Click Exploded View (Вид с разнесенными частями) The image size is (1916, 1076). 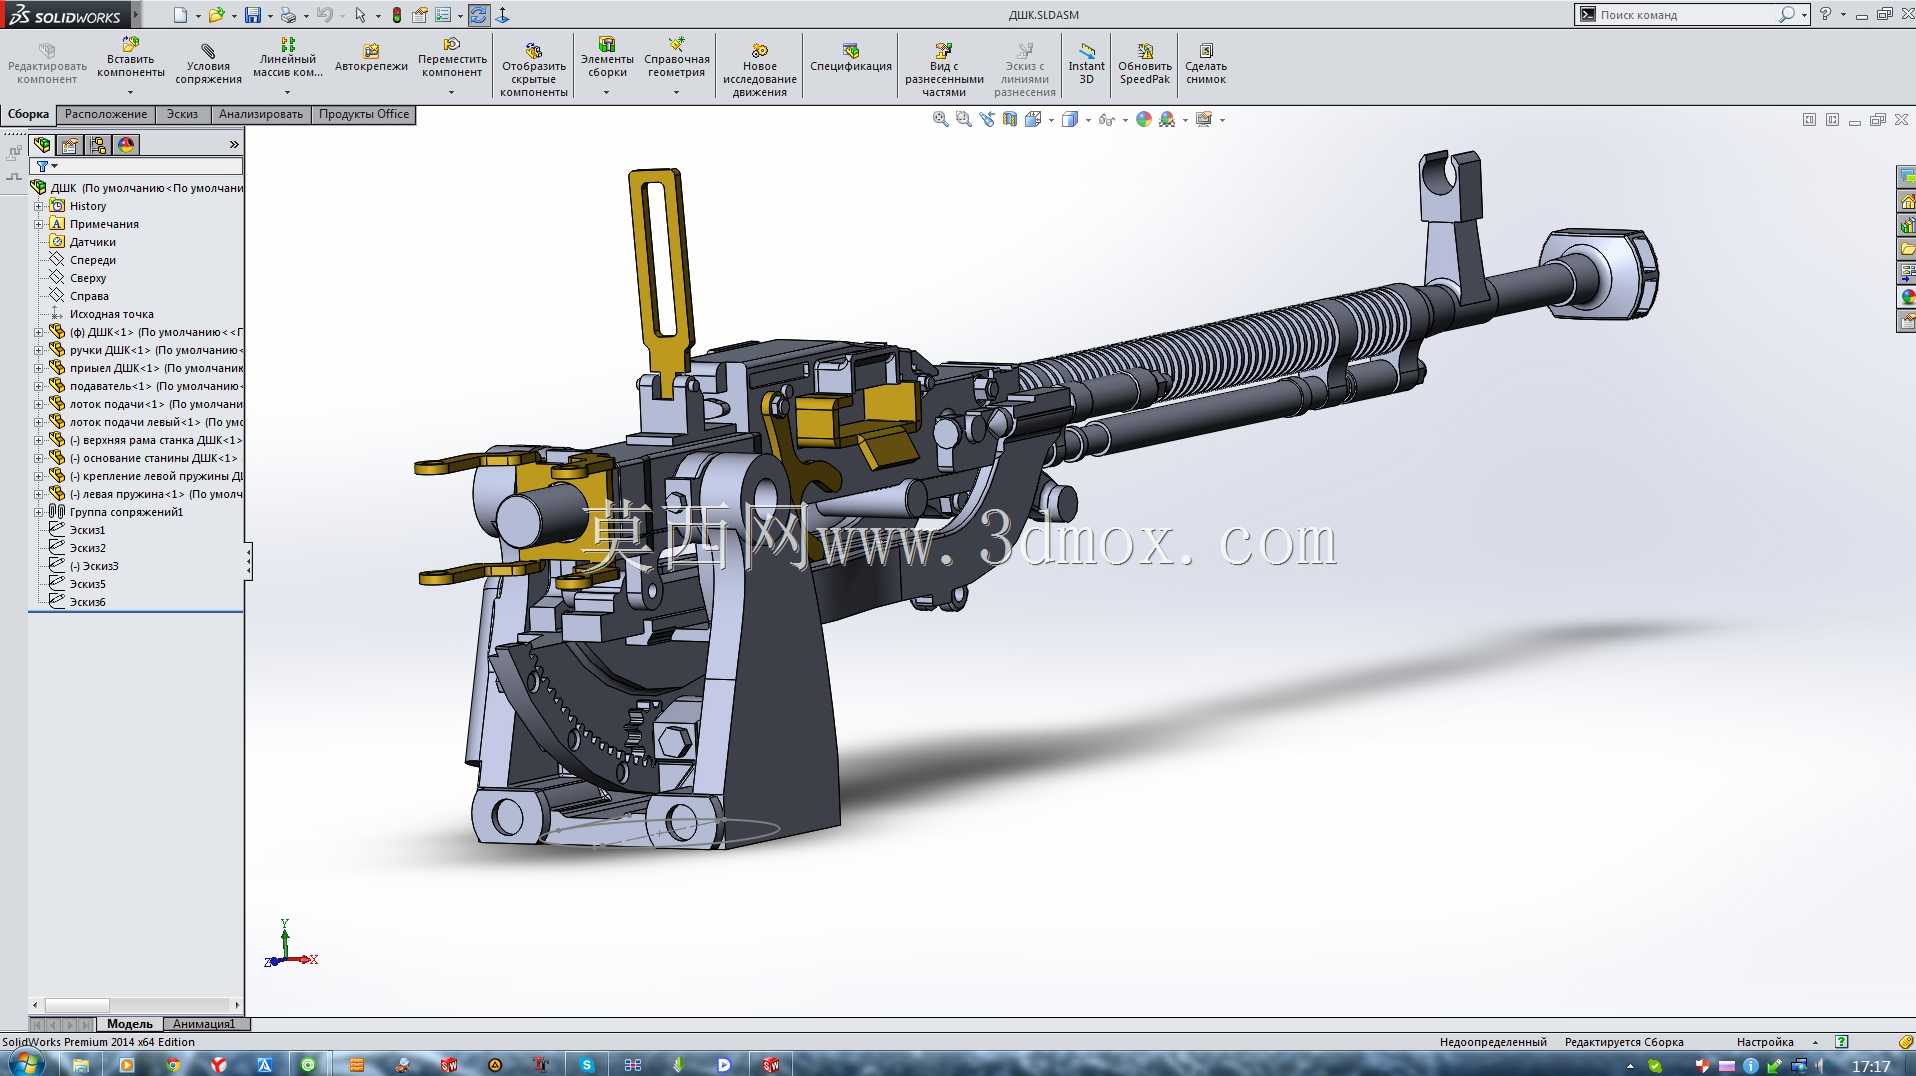[944, 70]
